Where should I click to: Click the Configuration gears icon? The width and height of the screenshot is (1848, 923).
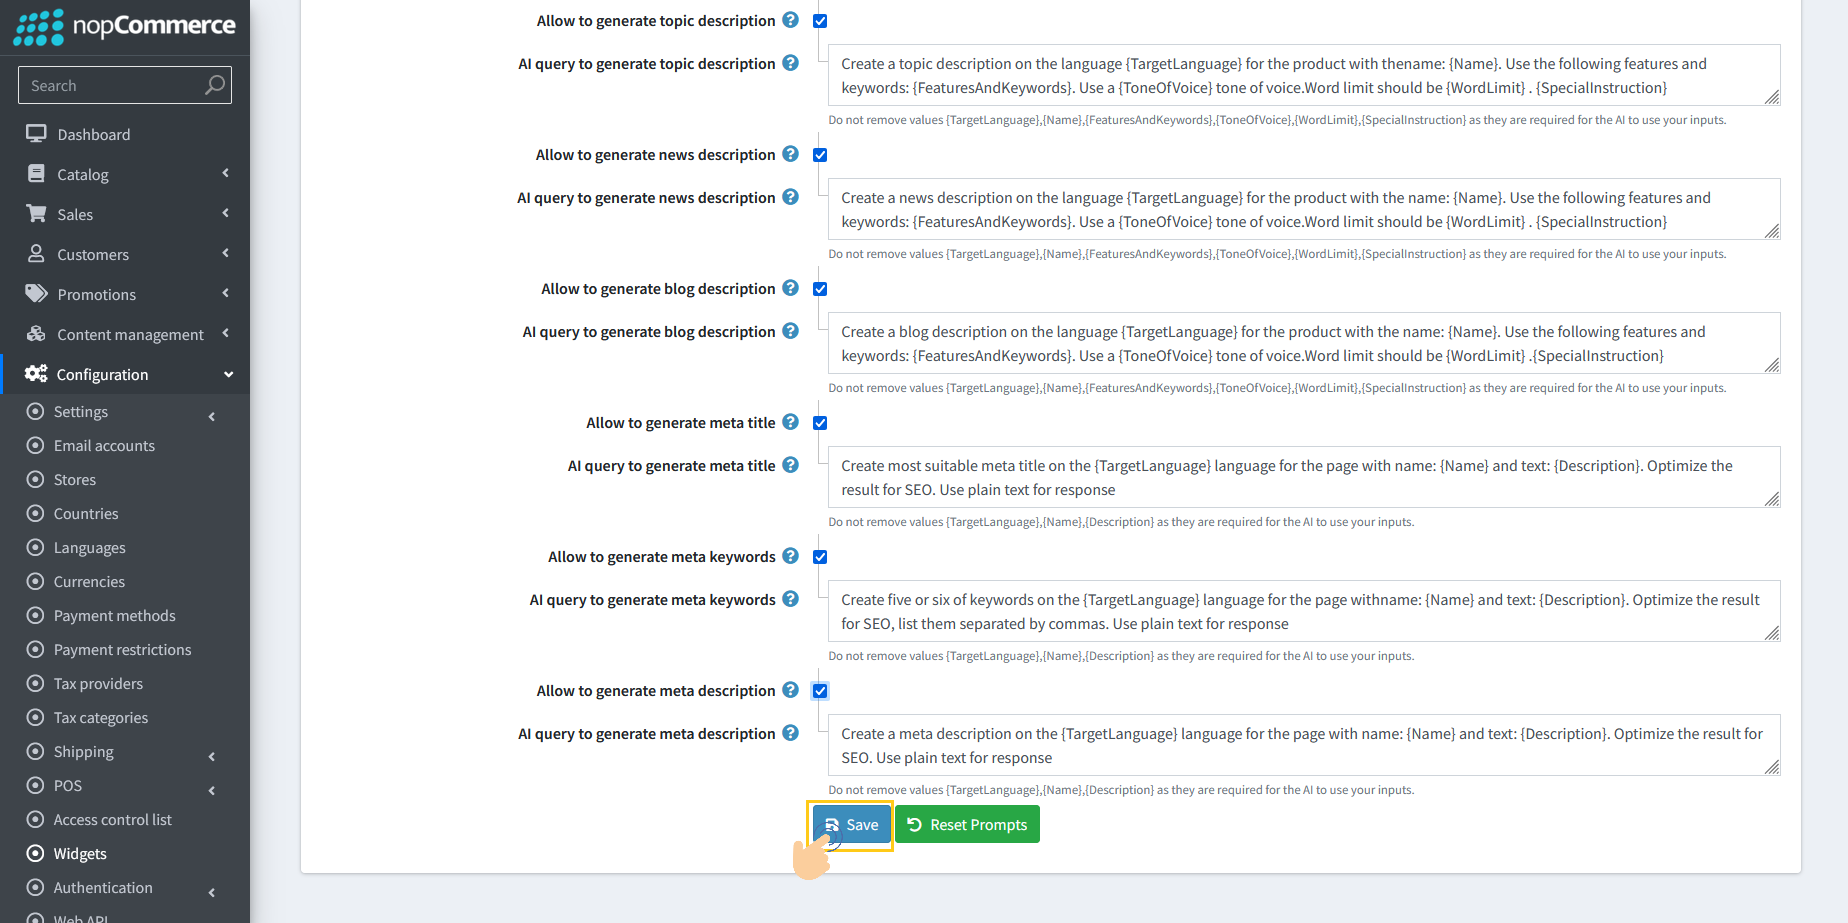(x=36, y=373)
